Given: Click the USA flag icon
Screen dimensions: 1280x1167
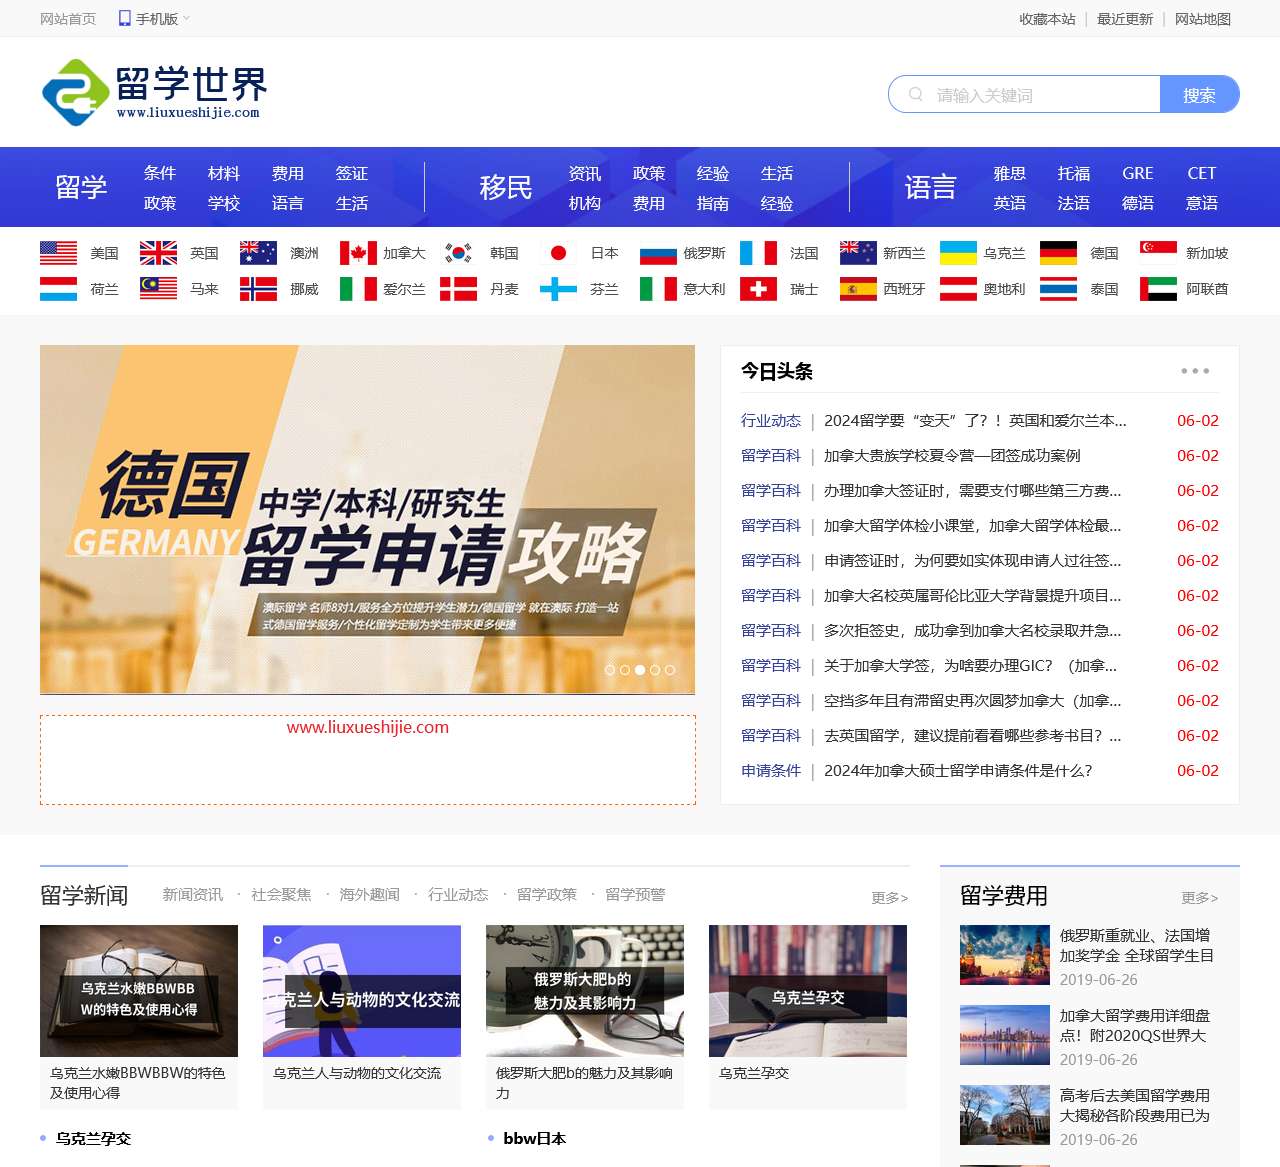Looking at the screenshot, I should pyautogui.click(x=58, y=253).
